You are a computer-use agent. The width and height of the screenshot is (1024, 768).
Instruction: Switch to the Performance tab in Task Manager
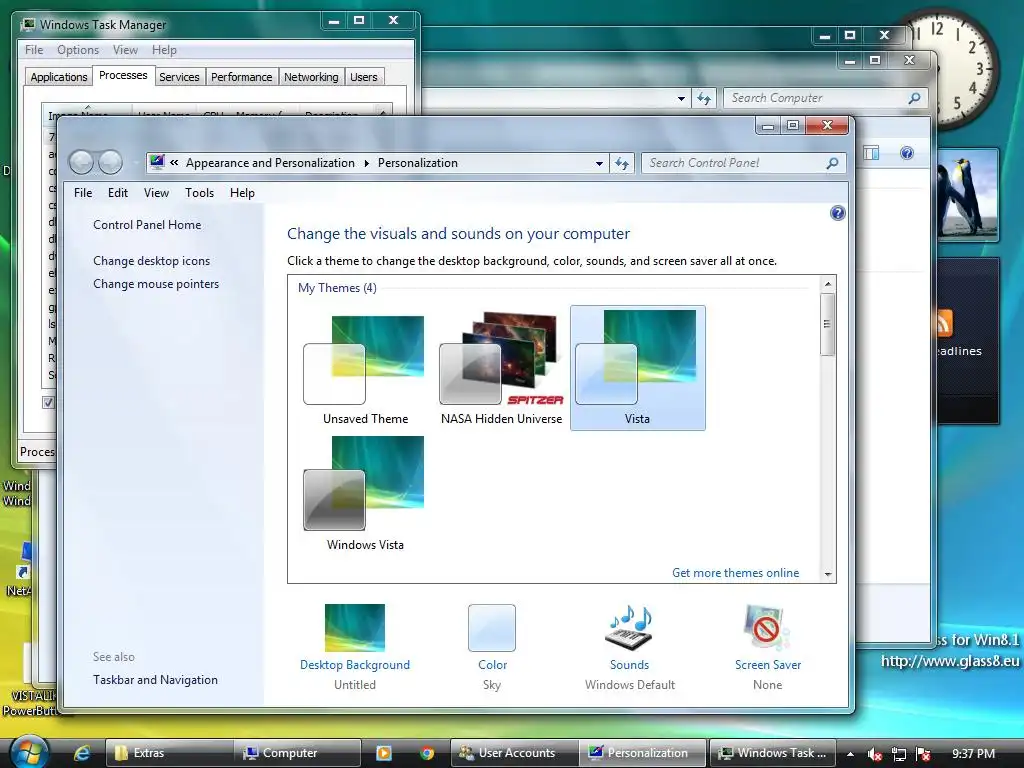[241, 77]
